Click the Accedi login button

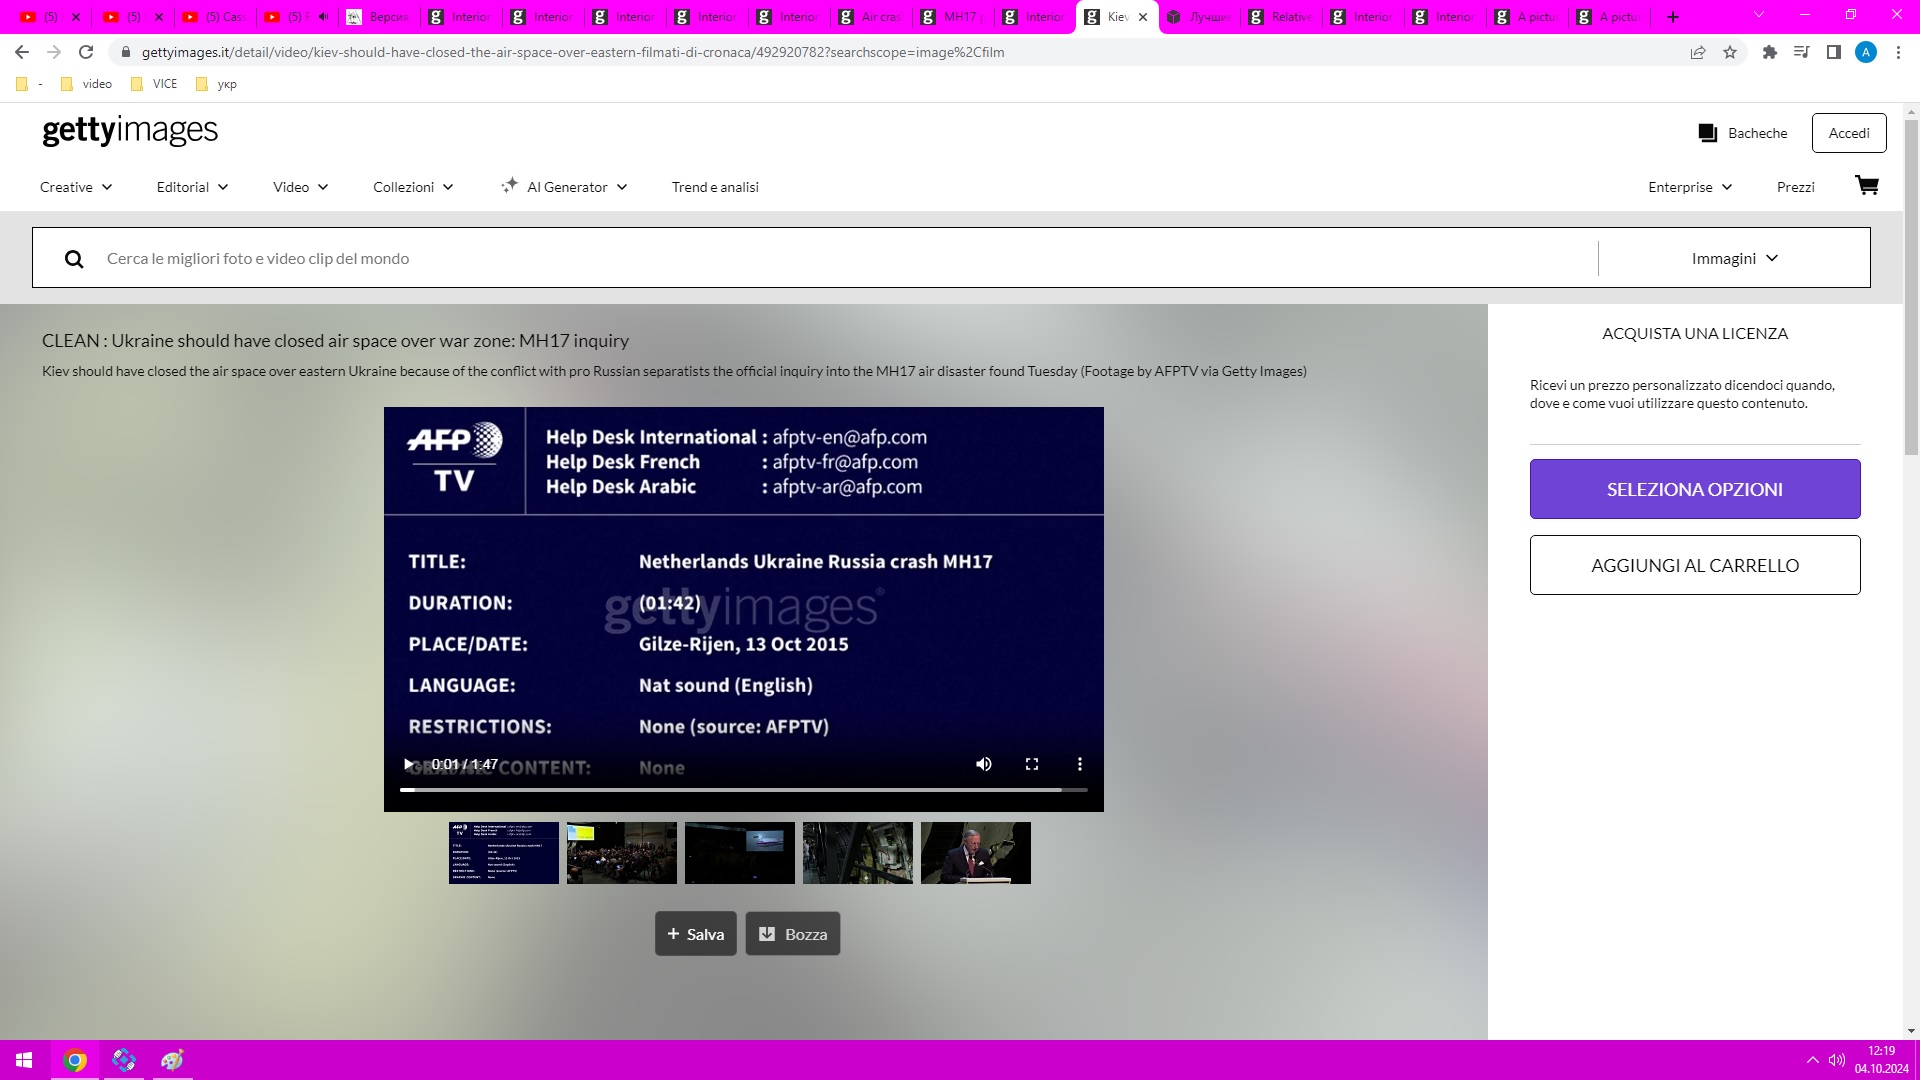pos(1849,133)
